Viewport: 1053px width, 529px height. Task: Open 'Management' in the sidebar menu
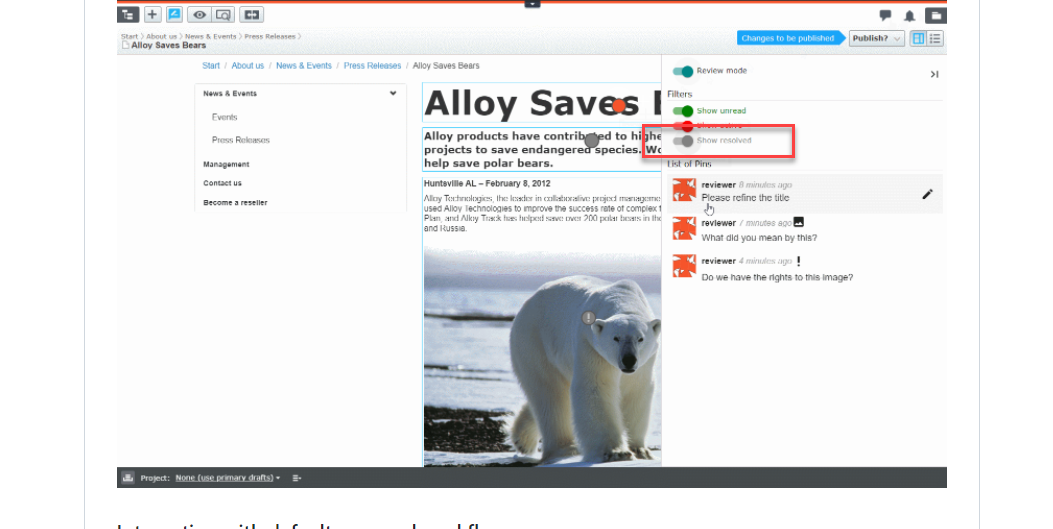pos(226,164)
